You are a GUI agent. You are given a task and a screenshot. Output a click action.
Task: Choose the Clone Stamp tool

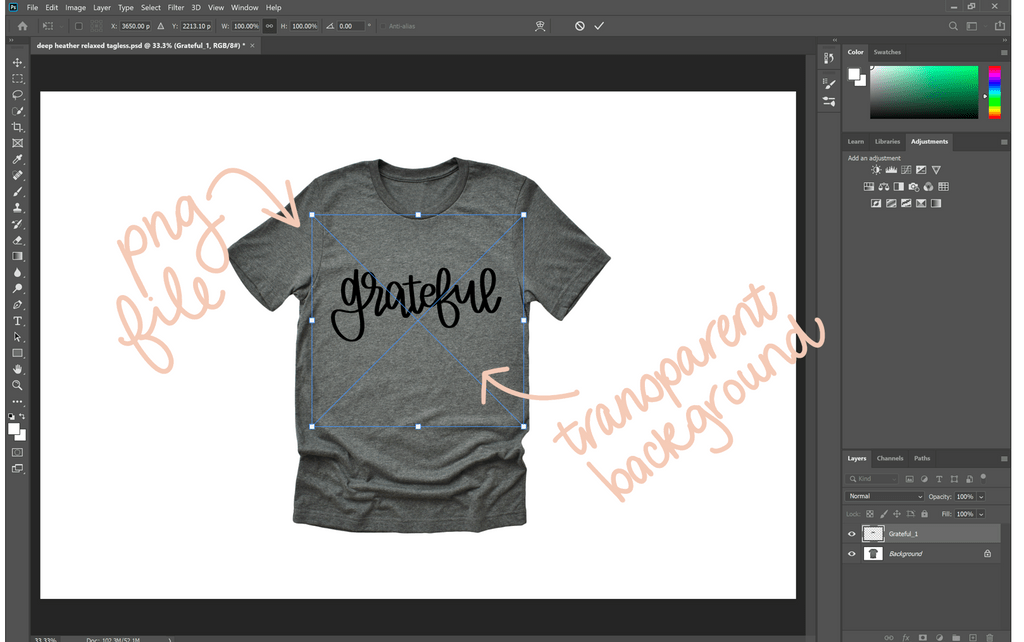(x=17, y=206)
